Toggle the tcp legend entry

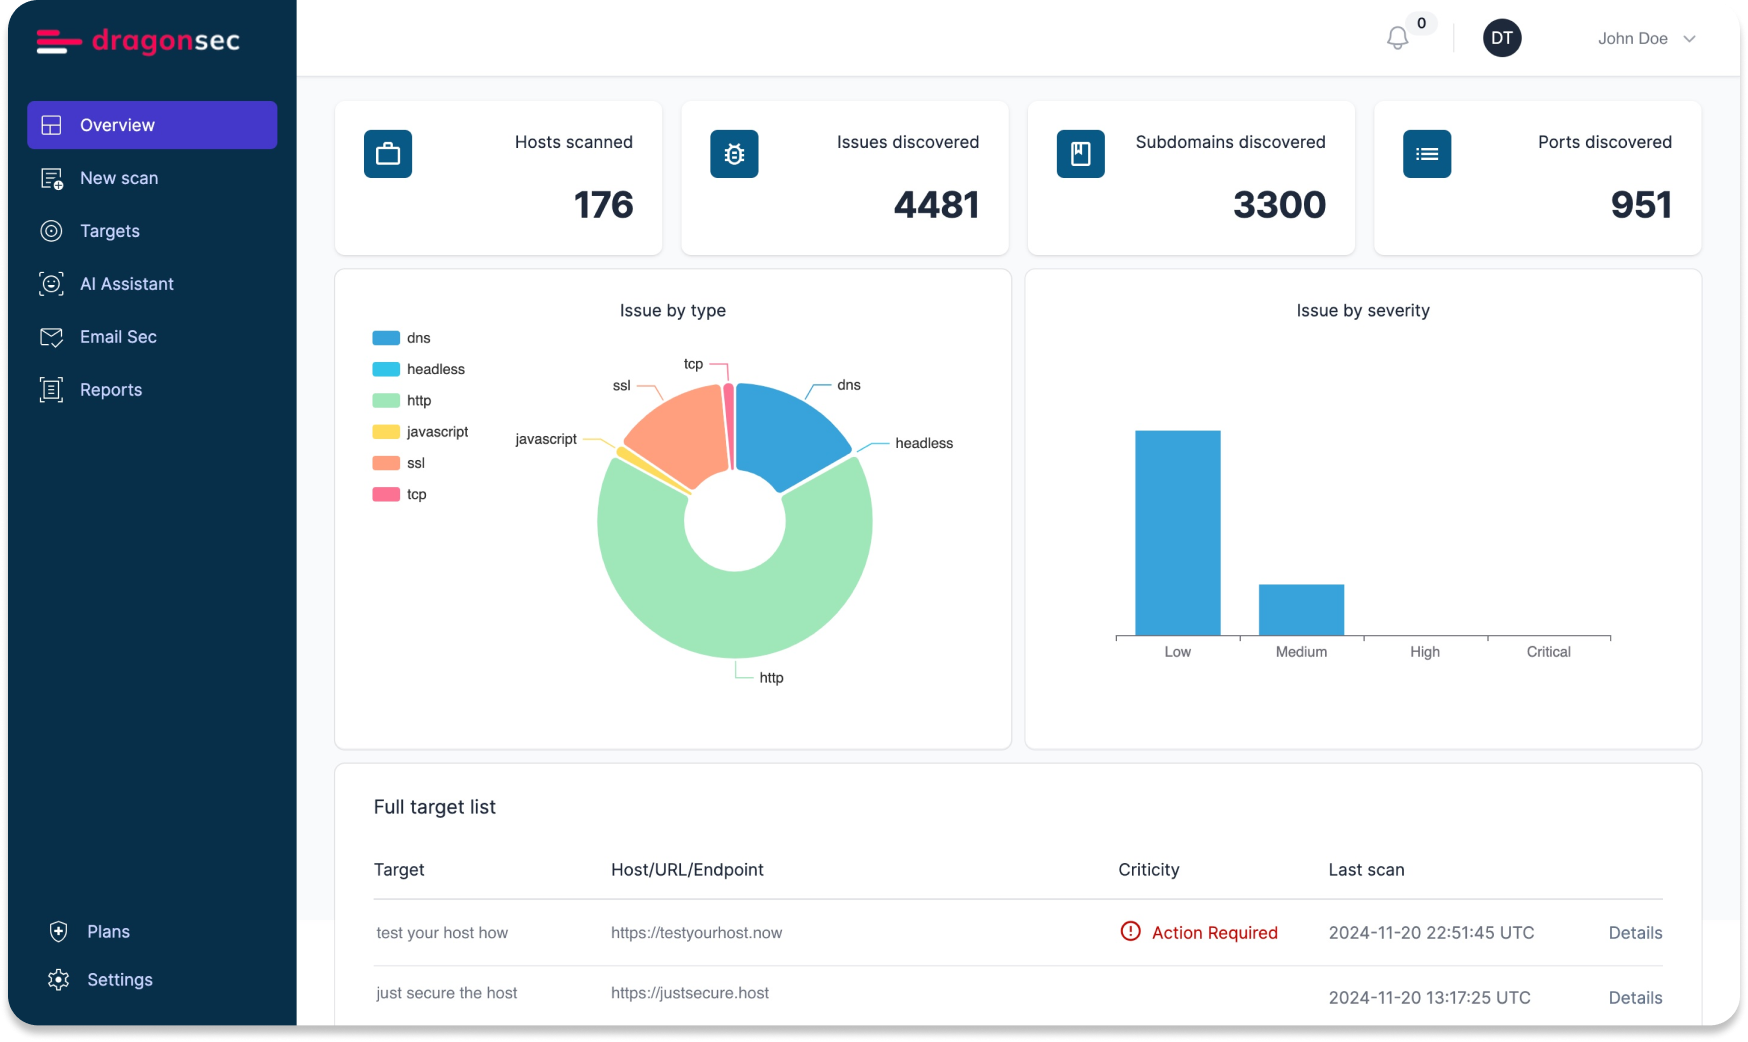point(400,494)
